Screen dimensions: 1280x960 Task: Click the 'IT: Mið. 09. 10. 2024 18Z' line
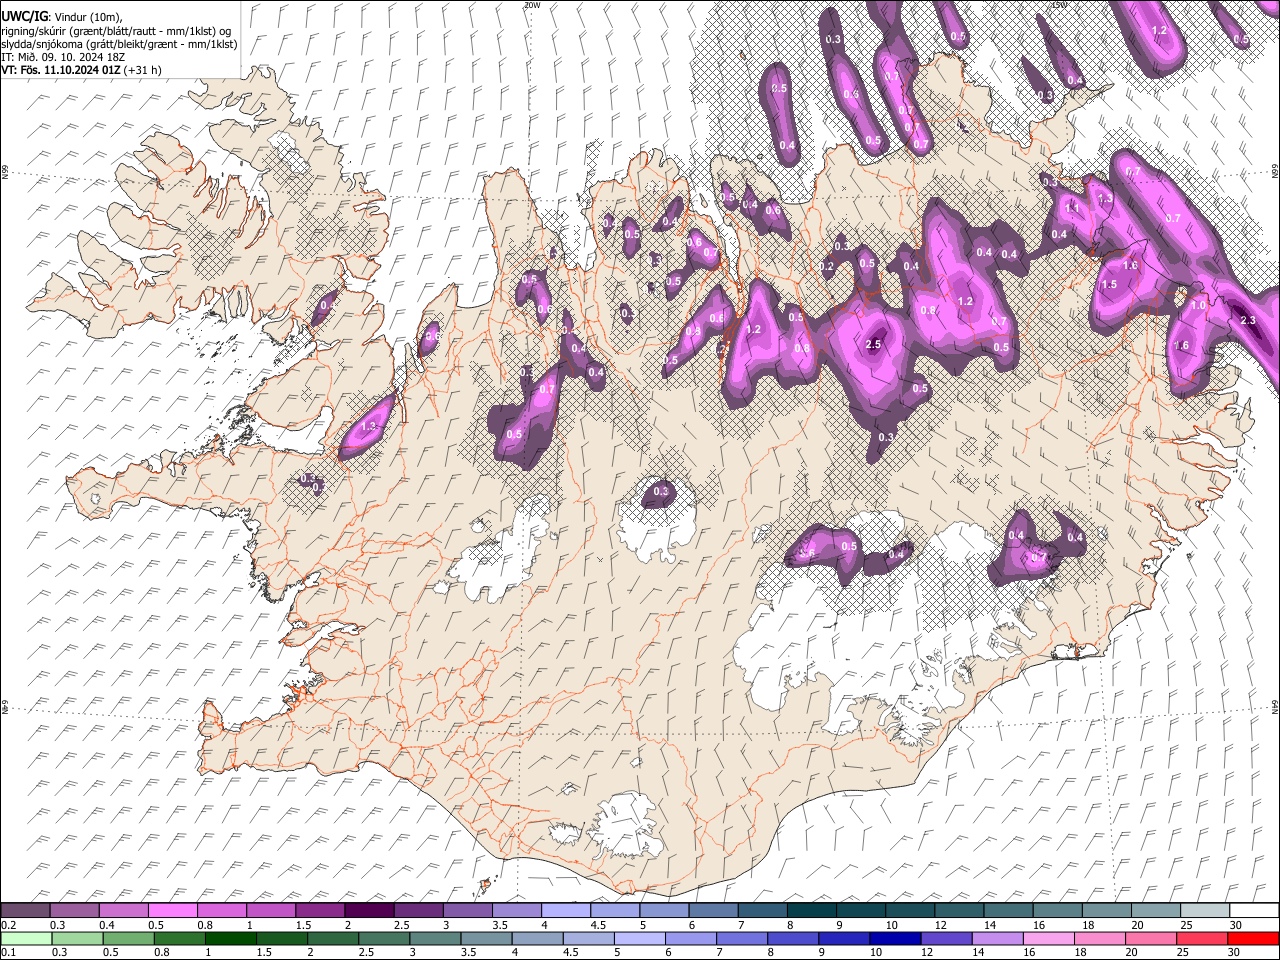pos(63,57)
